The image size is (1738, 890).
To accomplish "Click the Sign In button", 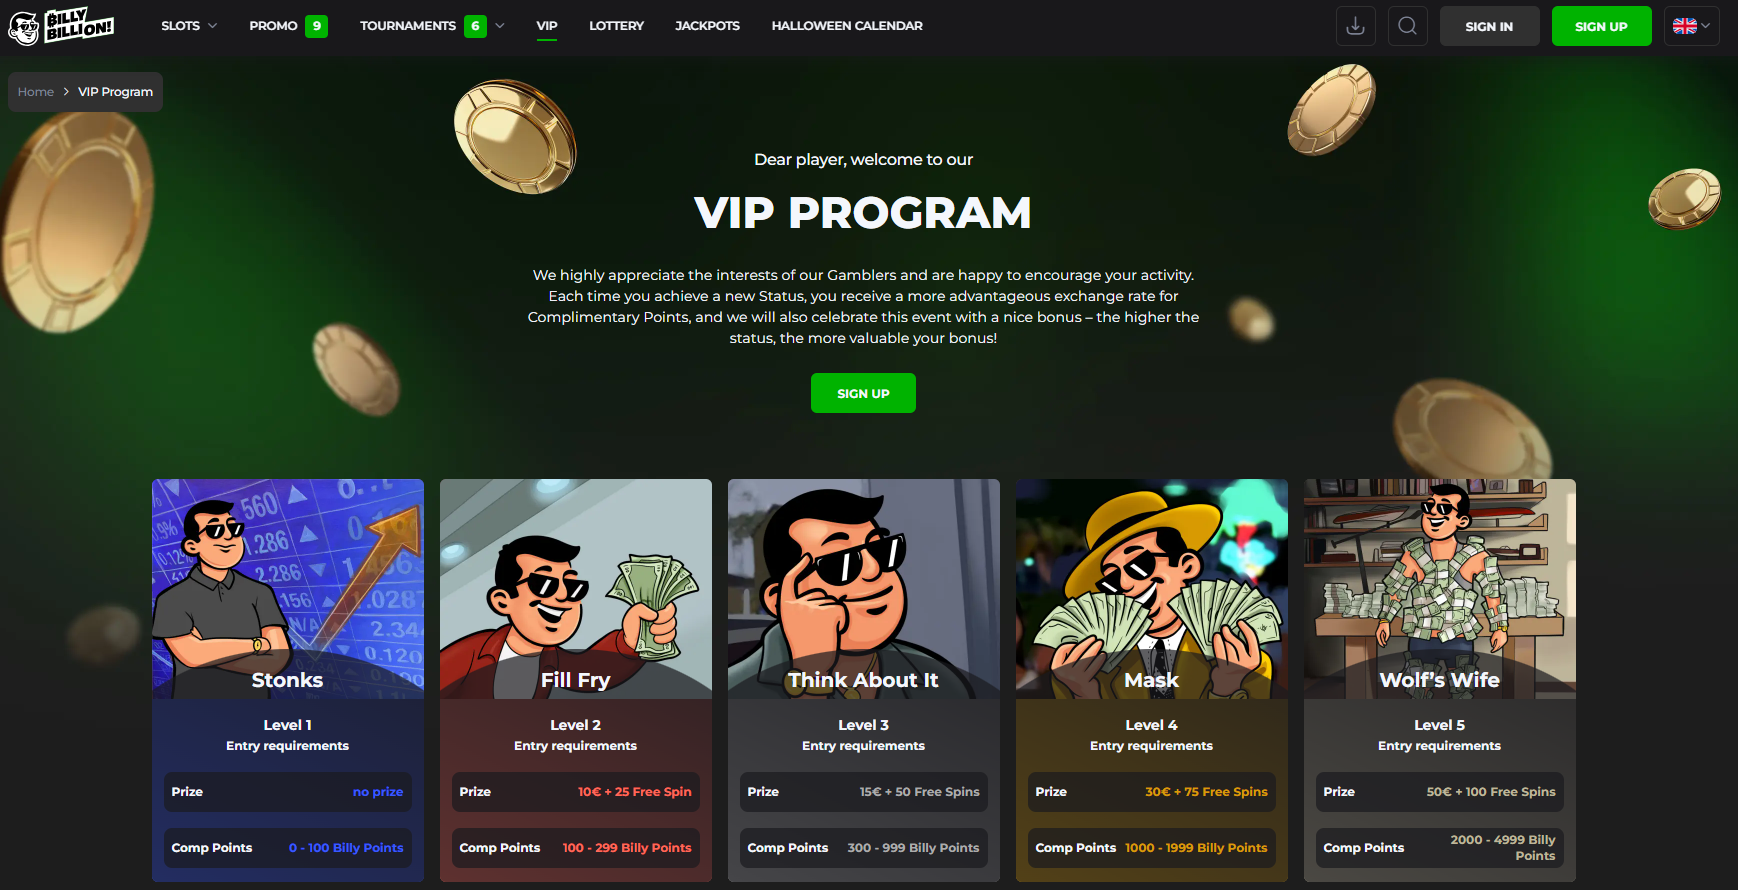I will point(1489,26).
